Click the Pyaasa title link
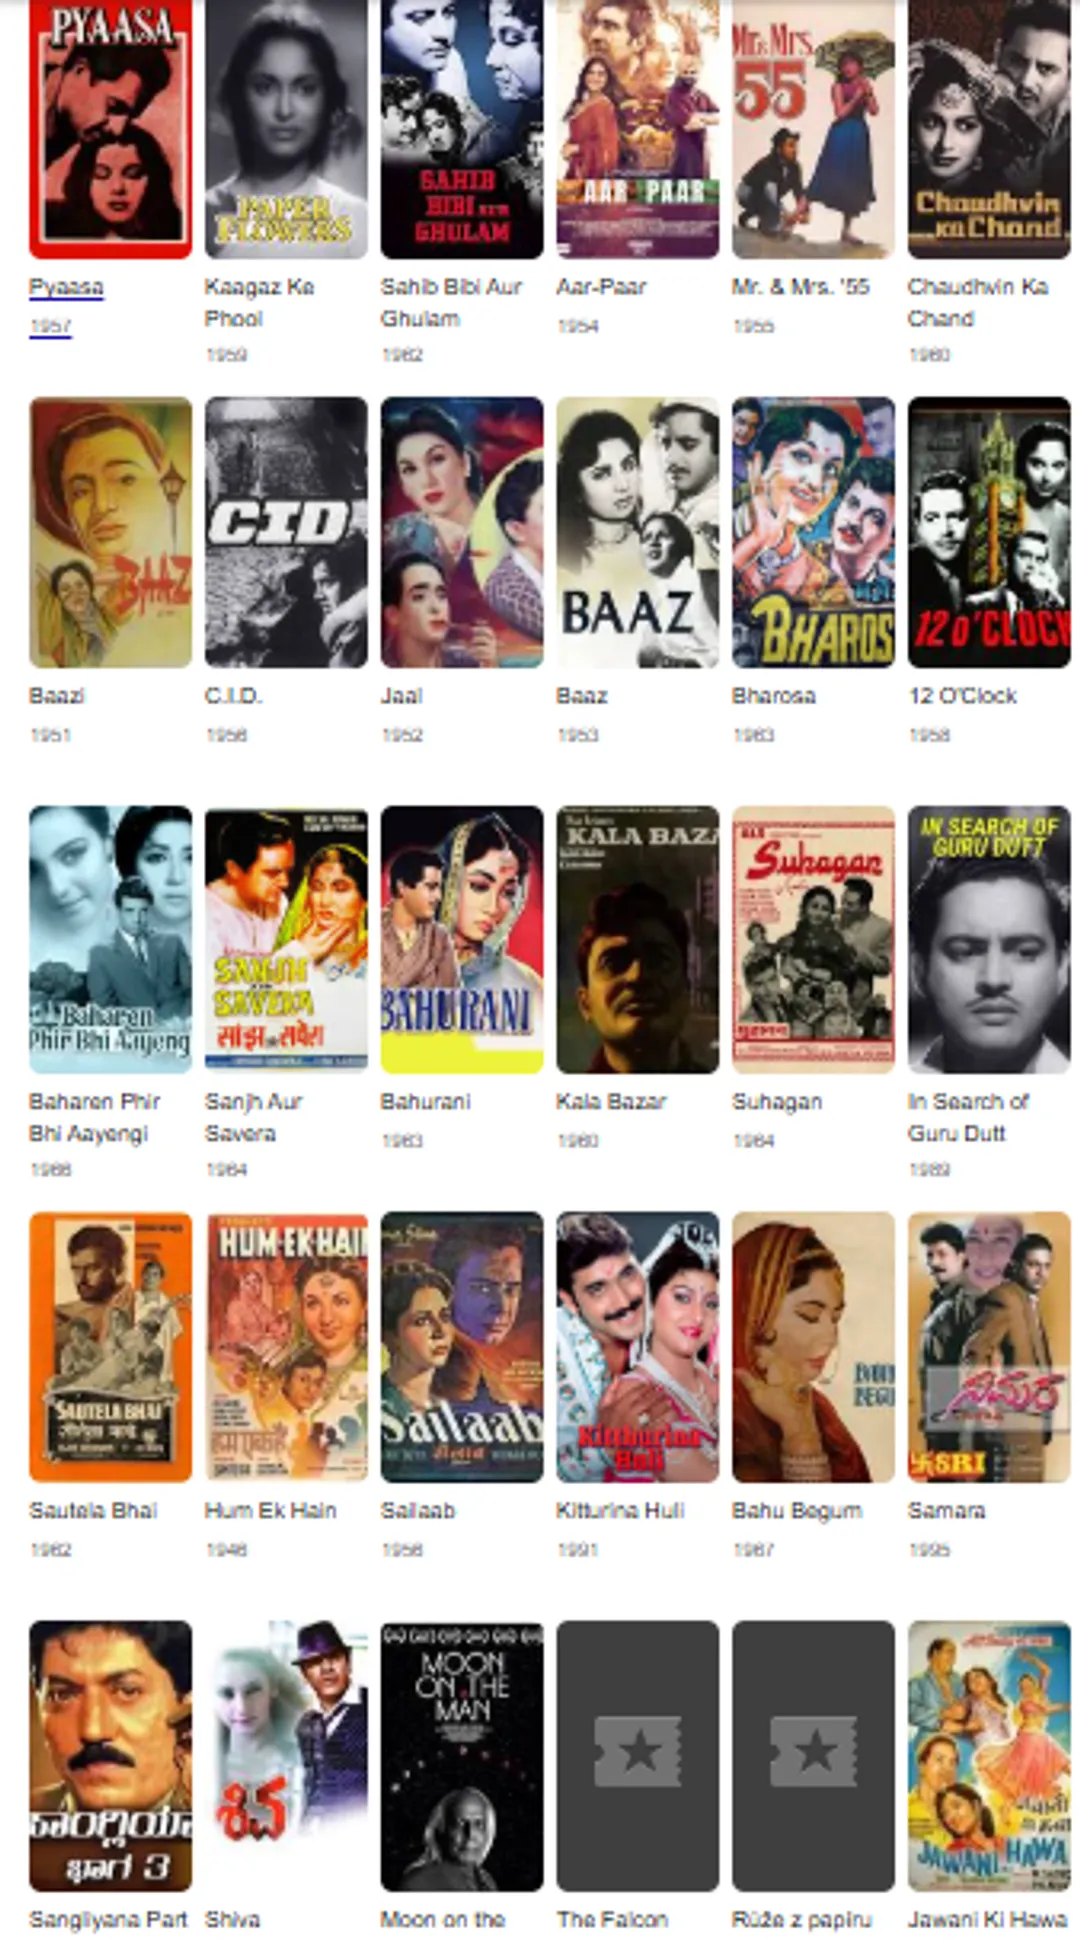 pos(66,287)
